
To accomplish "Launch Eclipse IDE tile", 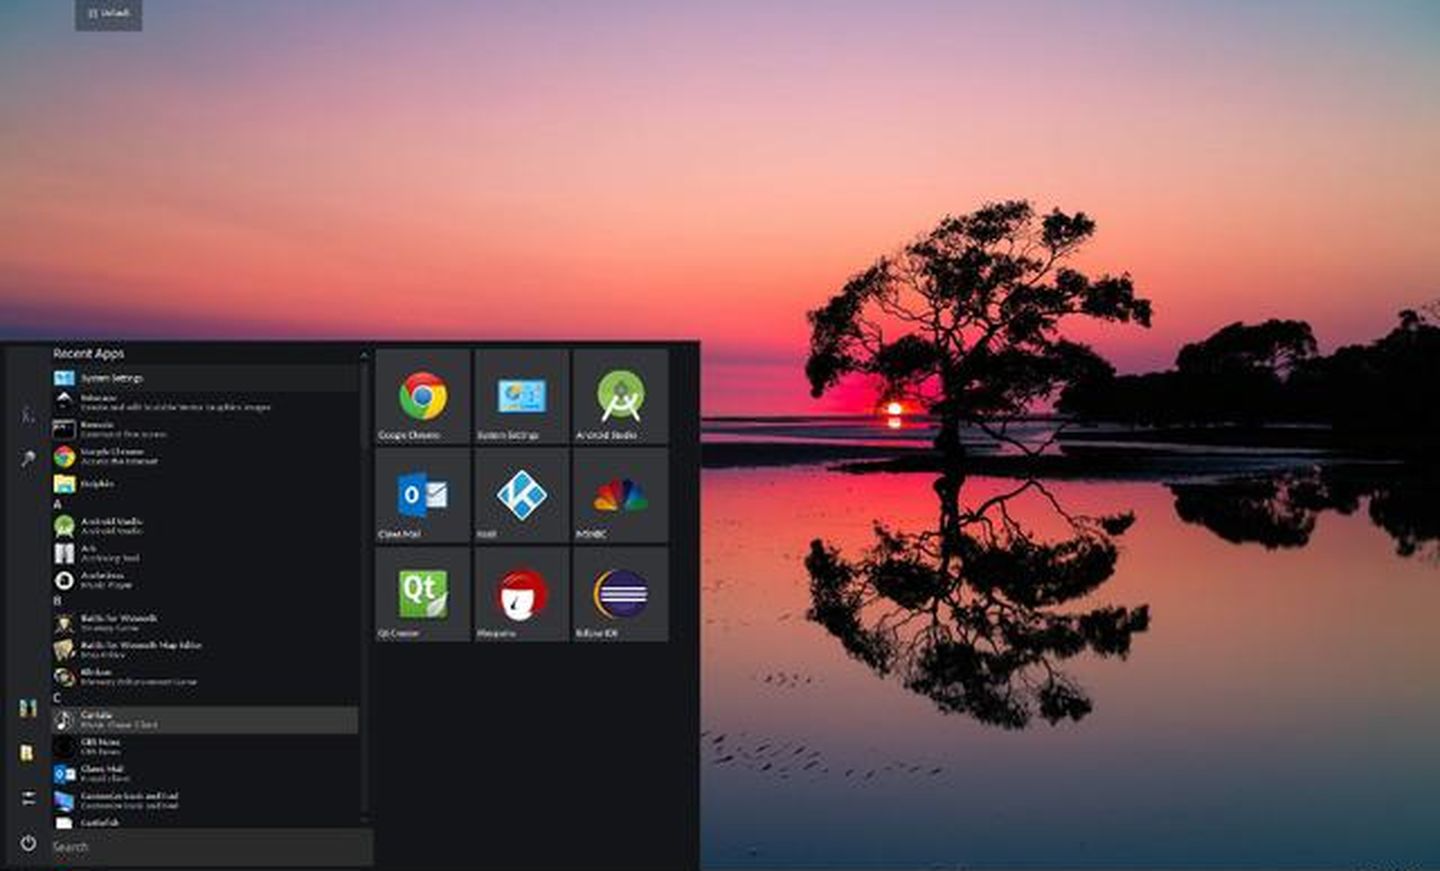I will pyautogui.click(x=617, y=597).
